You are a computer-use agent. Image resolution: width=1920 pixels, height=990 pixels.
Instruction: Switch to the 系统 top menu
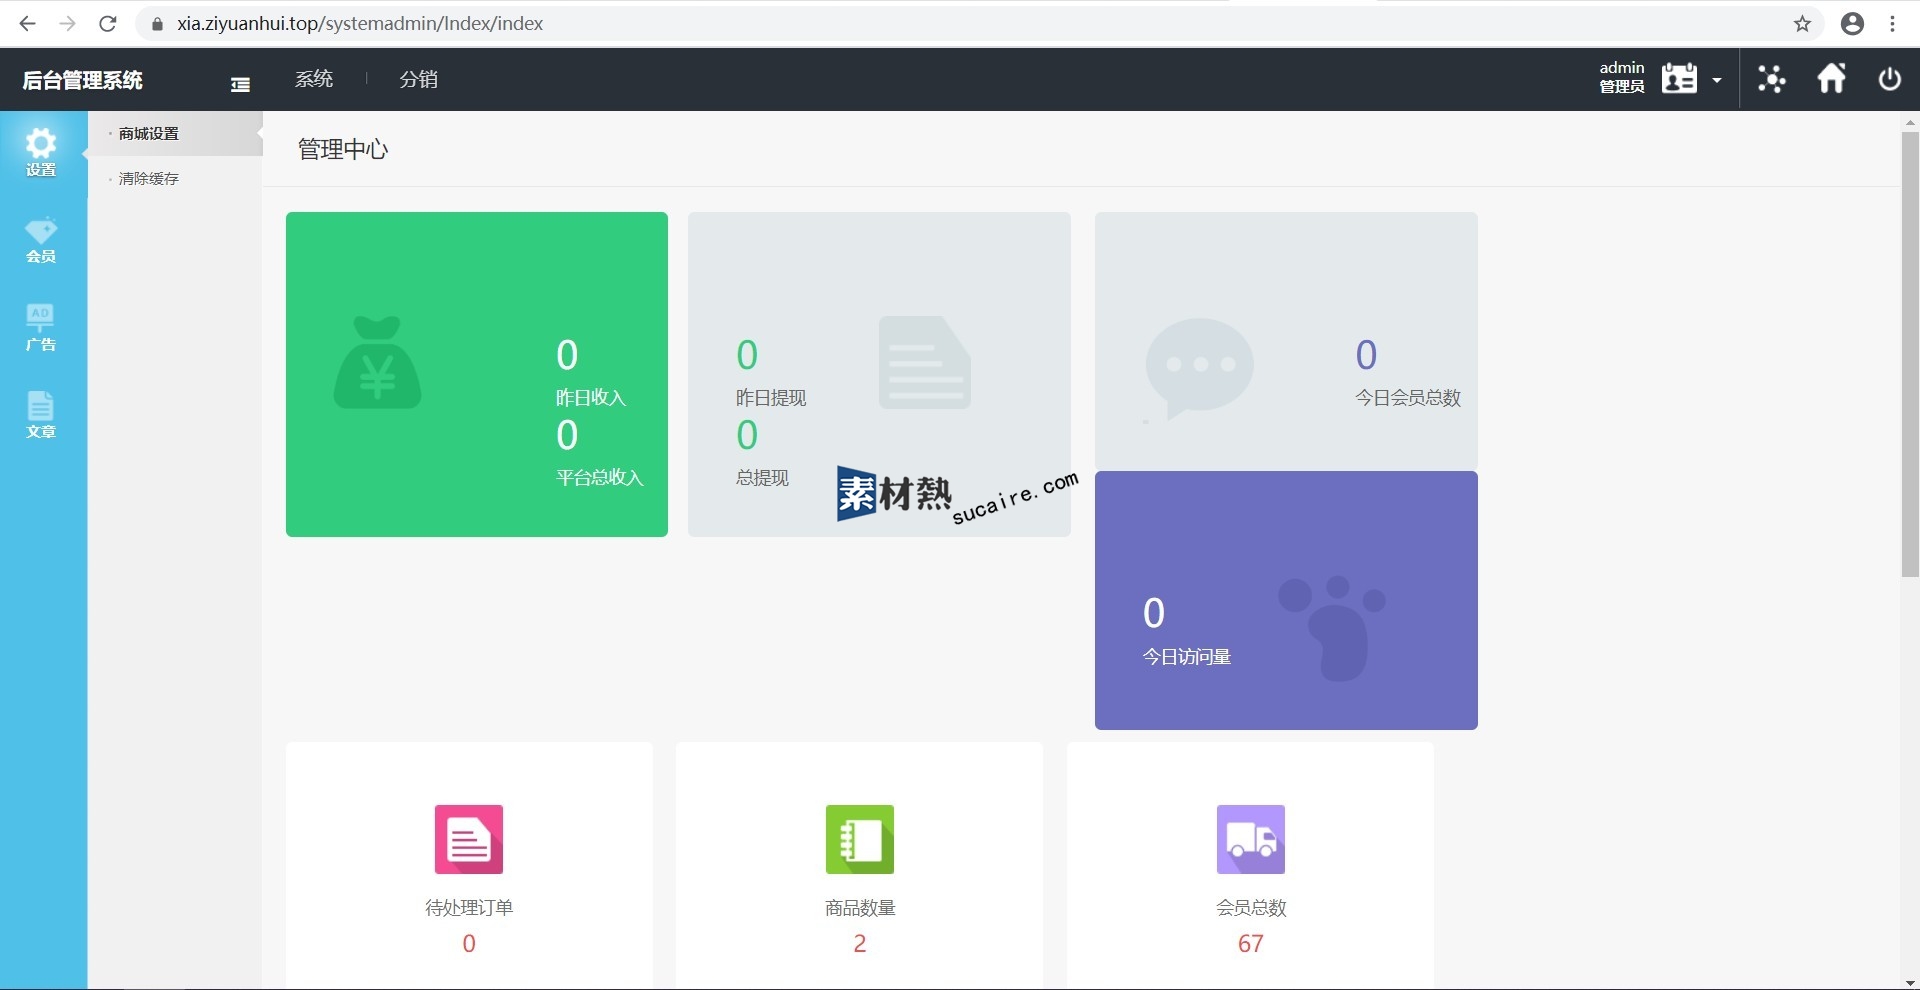tap(314, 79)
